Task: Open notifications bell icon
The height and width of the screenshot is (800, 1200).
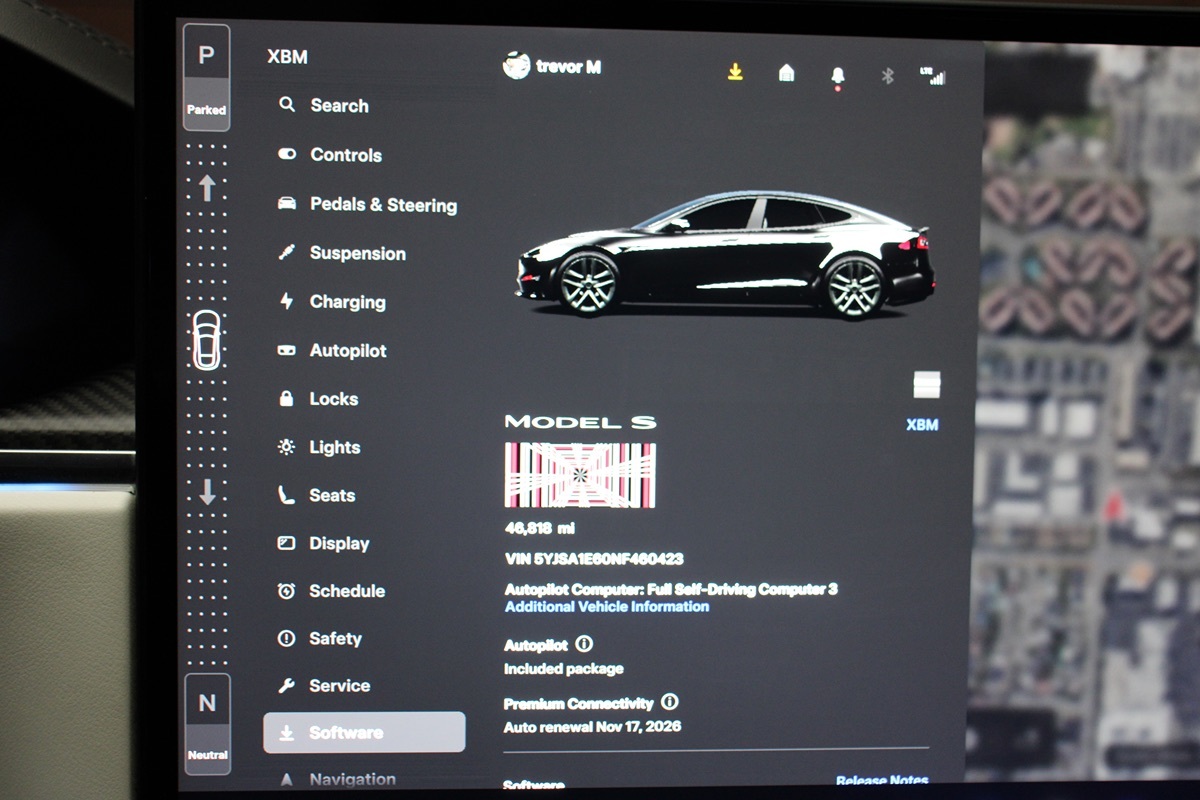Action: [x=837, y=75]
